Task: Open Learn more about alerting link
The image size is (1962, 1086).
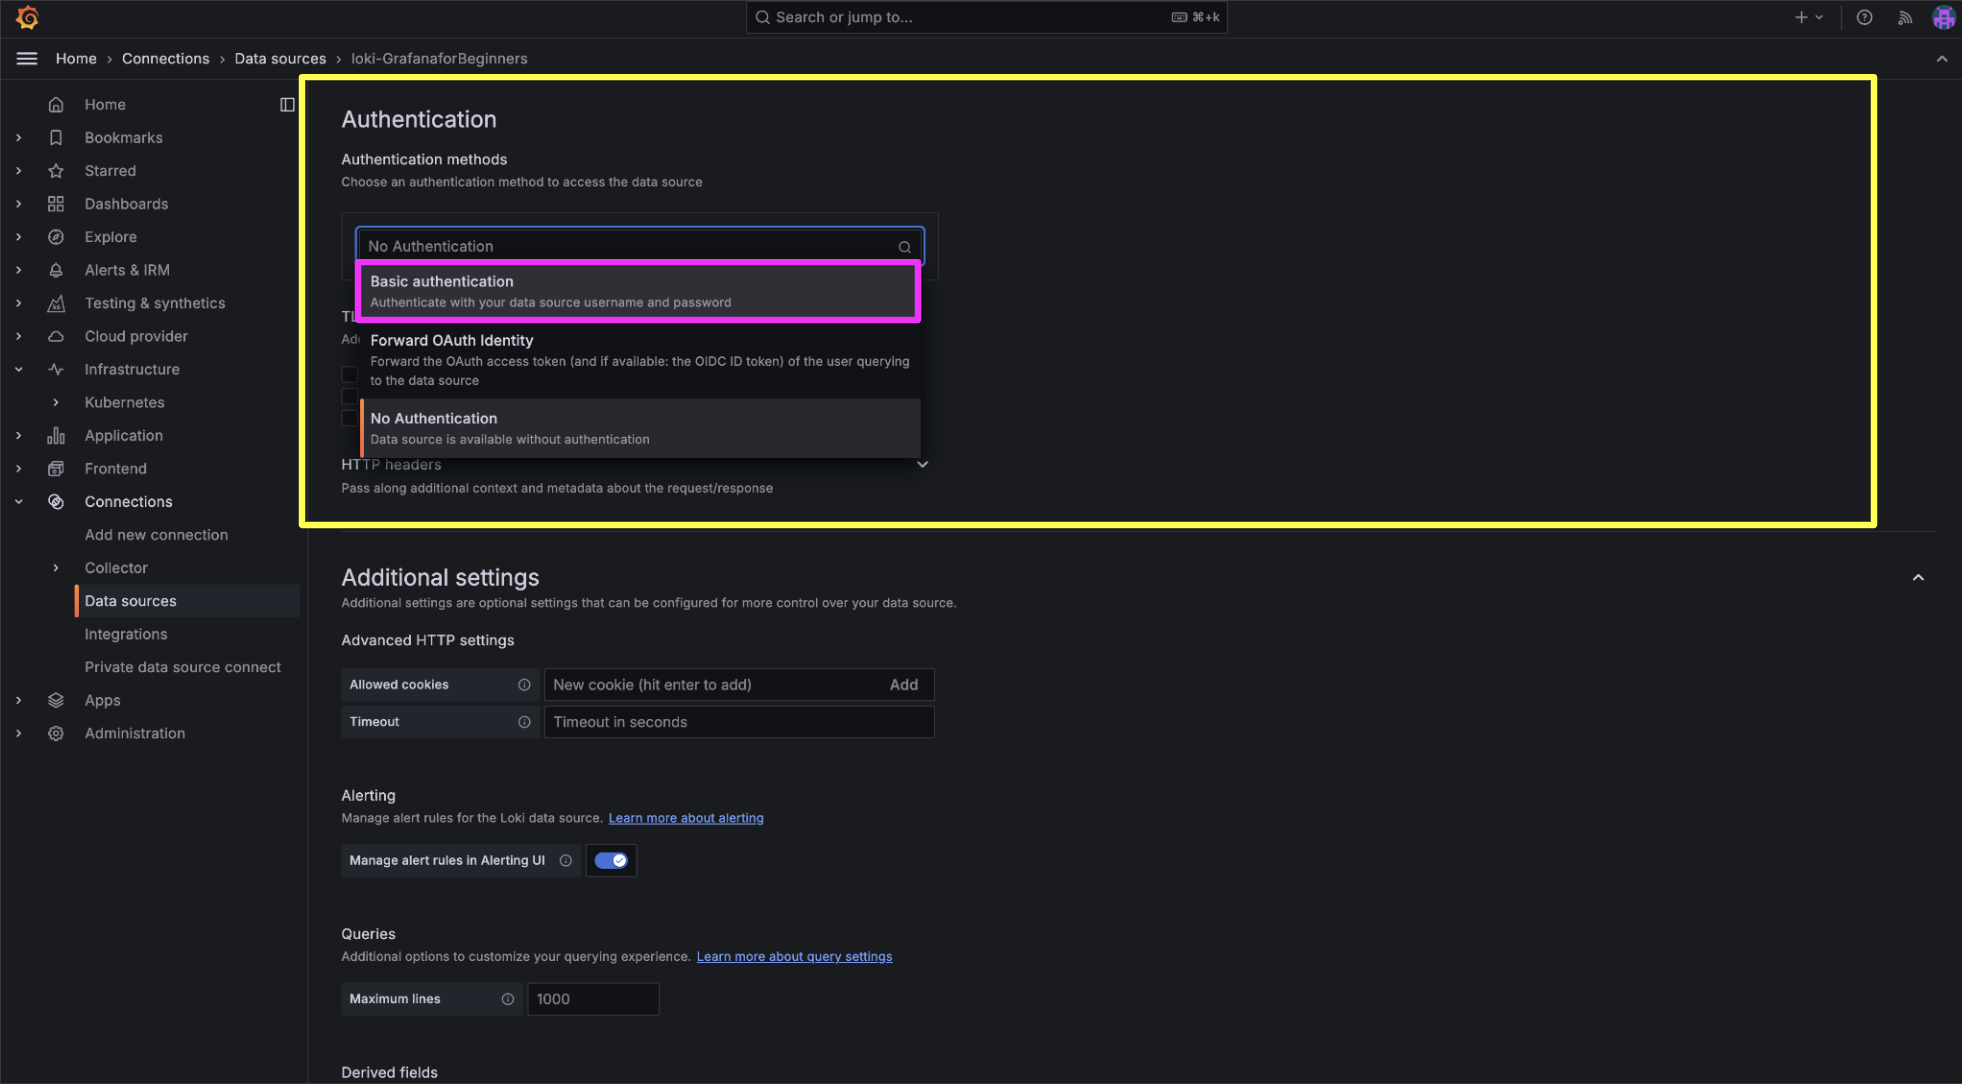Action: (x=685, y=818)
